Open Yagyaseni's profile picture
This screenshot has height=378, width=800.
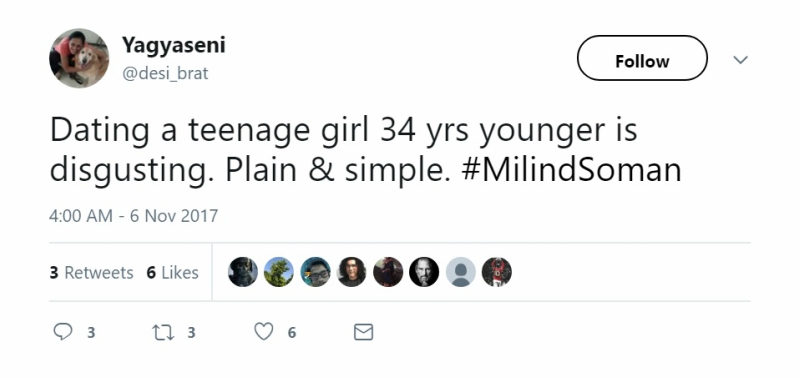pos(79,58)
